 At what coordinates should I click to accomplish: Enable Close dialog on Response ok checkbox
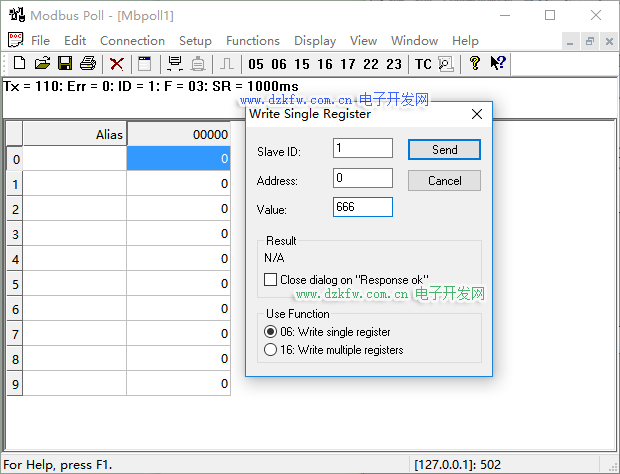click(271, 280)
